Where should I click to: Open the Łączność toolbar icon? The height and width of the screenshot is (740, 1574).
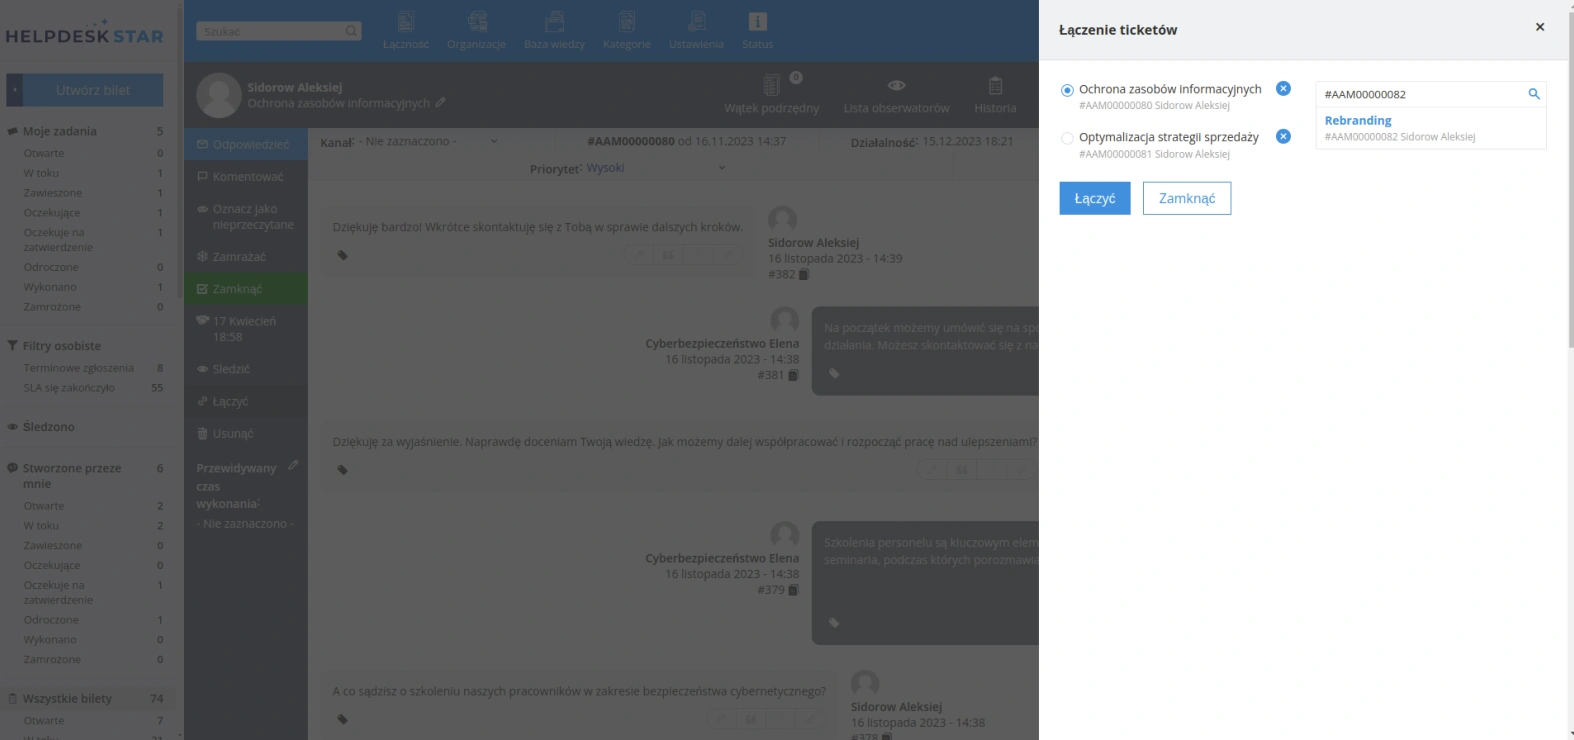tap(406, 30)
